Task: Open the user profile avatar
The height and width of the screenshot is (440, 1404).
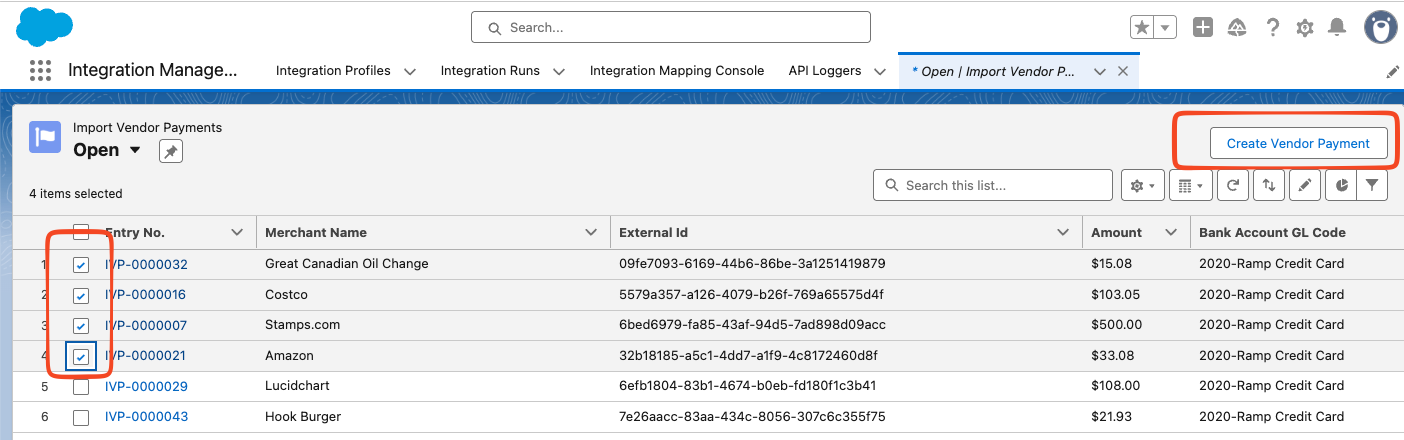Action: 1381,27
